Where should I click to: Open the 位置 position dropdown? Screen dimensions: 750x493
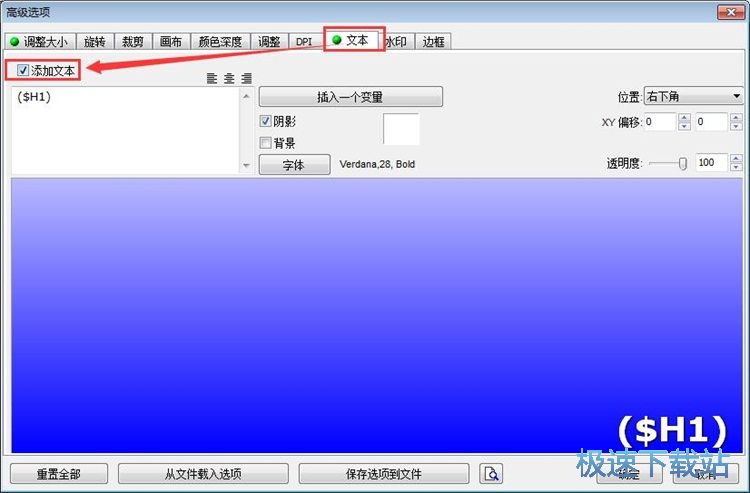[x=694, y=96]
